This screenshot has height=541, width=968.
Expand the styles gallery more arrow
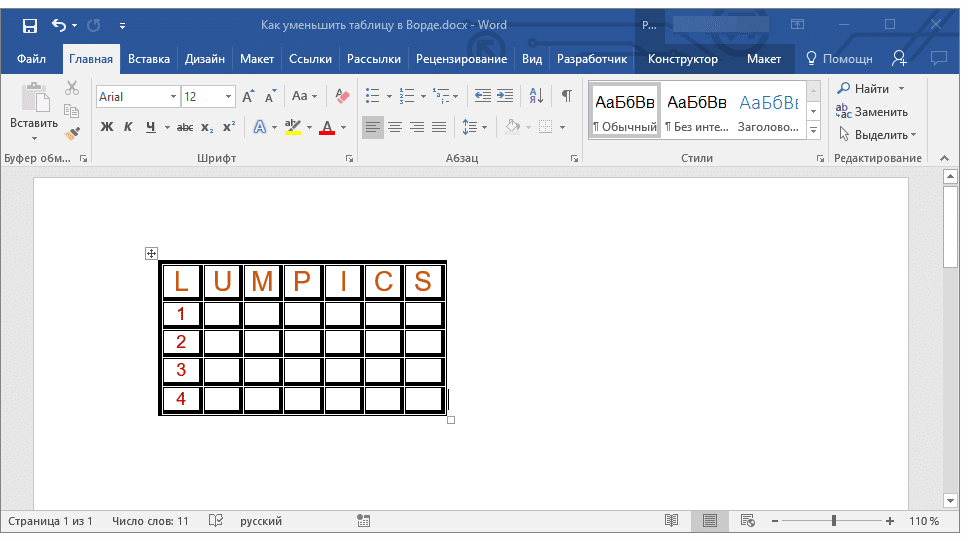[x=814, y=130]
